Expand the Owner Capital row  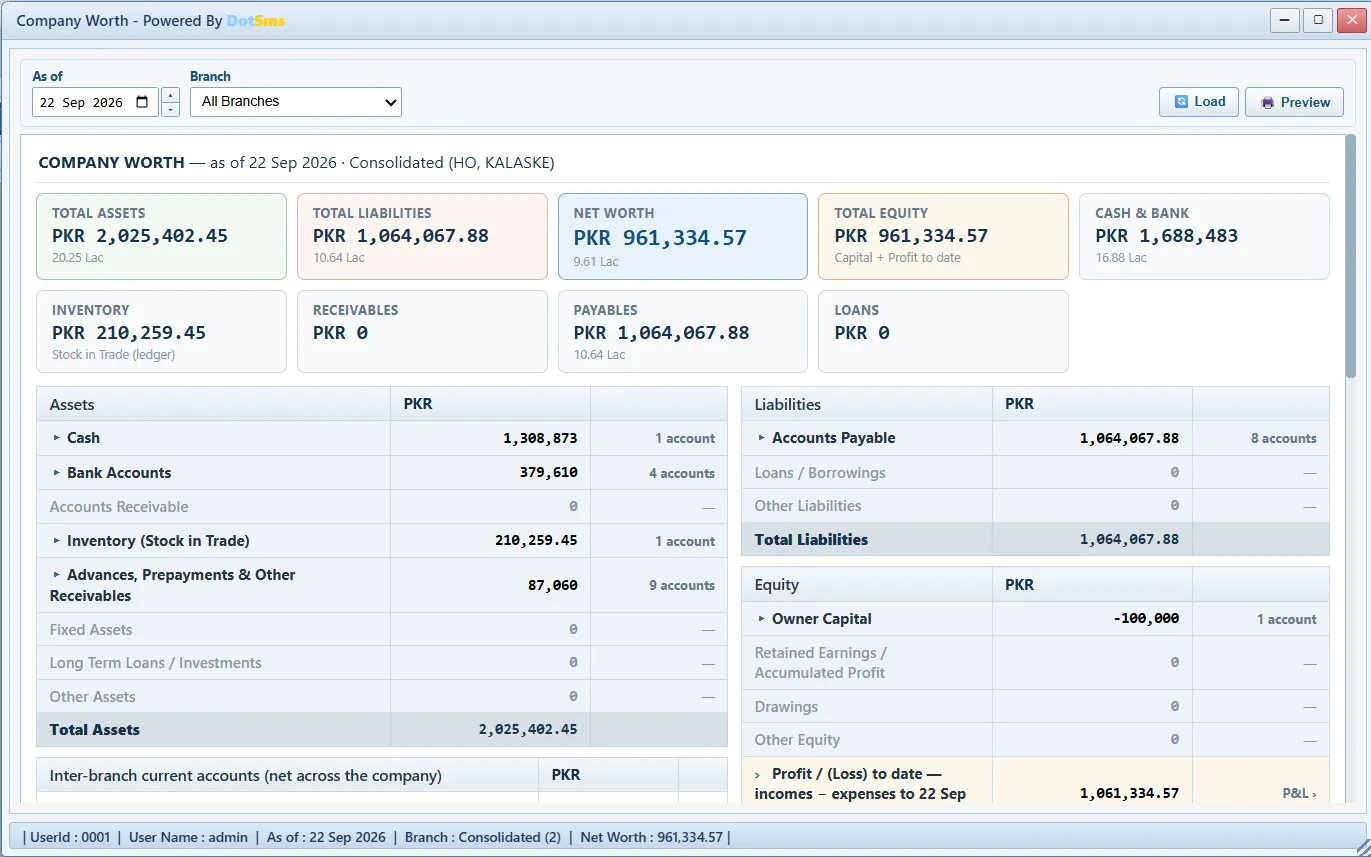click(762, 619)
